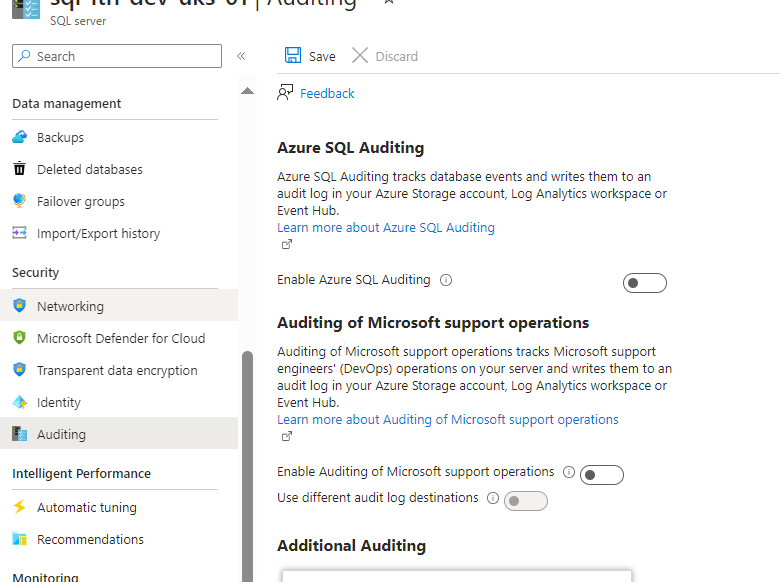The width and height of the screenshot is (780, 582).
Task: Collapse the sidebar with double chevron
Action: click(241, 56)
